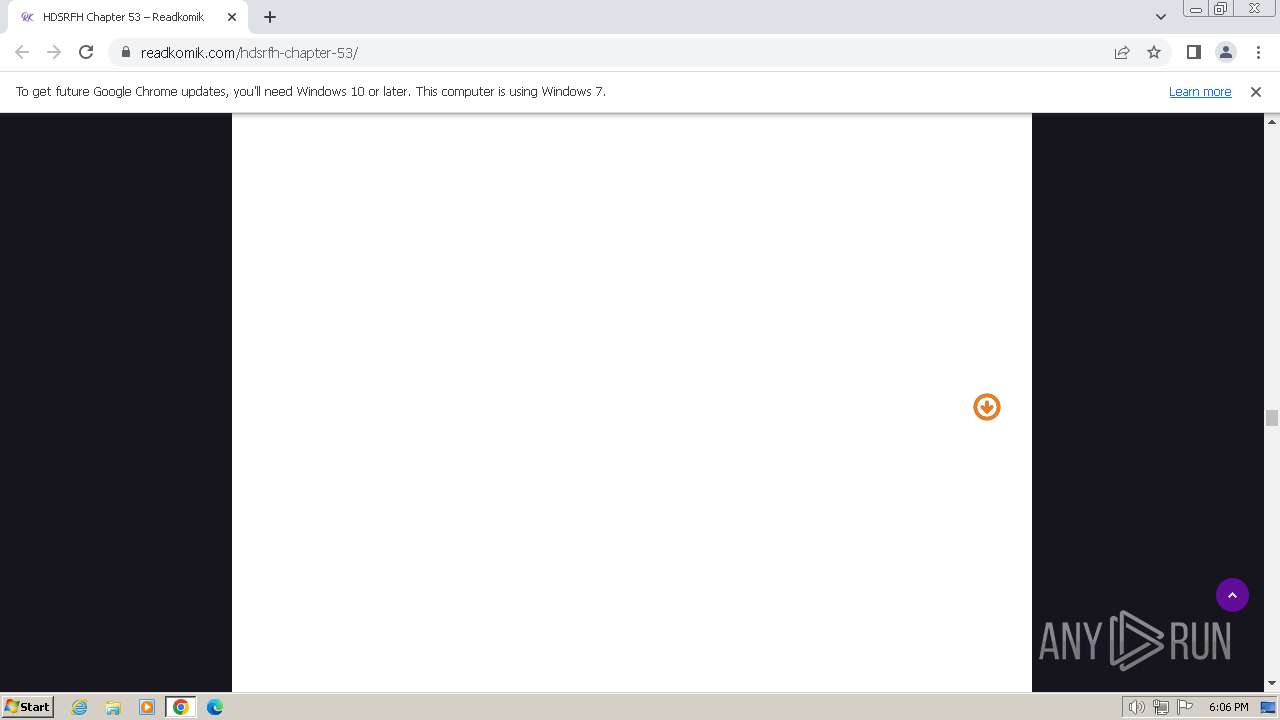Open the Learn more link
This screenshot has height=720, width=1280.
click(x=1200, y=91)
